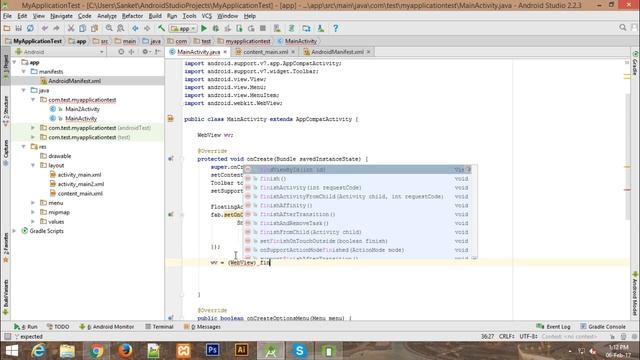The height and width of the screenshot is (360, 640).
Task: Expand the Gradle Scripts node
Action: pyautogui.click(x=15, y=231)
